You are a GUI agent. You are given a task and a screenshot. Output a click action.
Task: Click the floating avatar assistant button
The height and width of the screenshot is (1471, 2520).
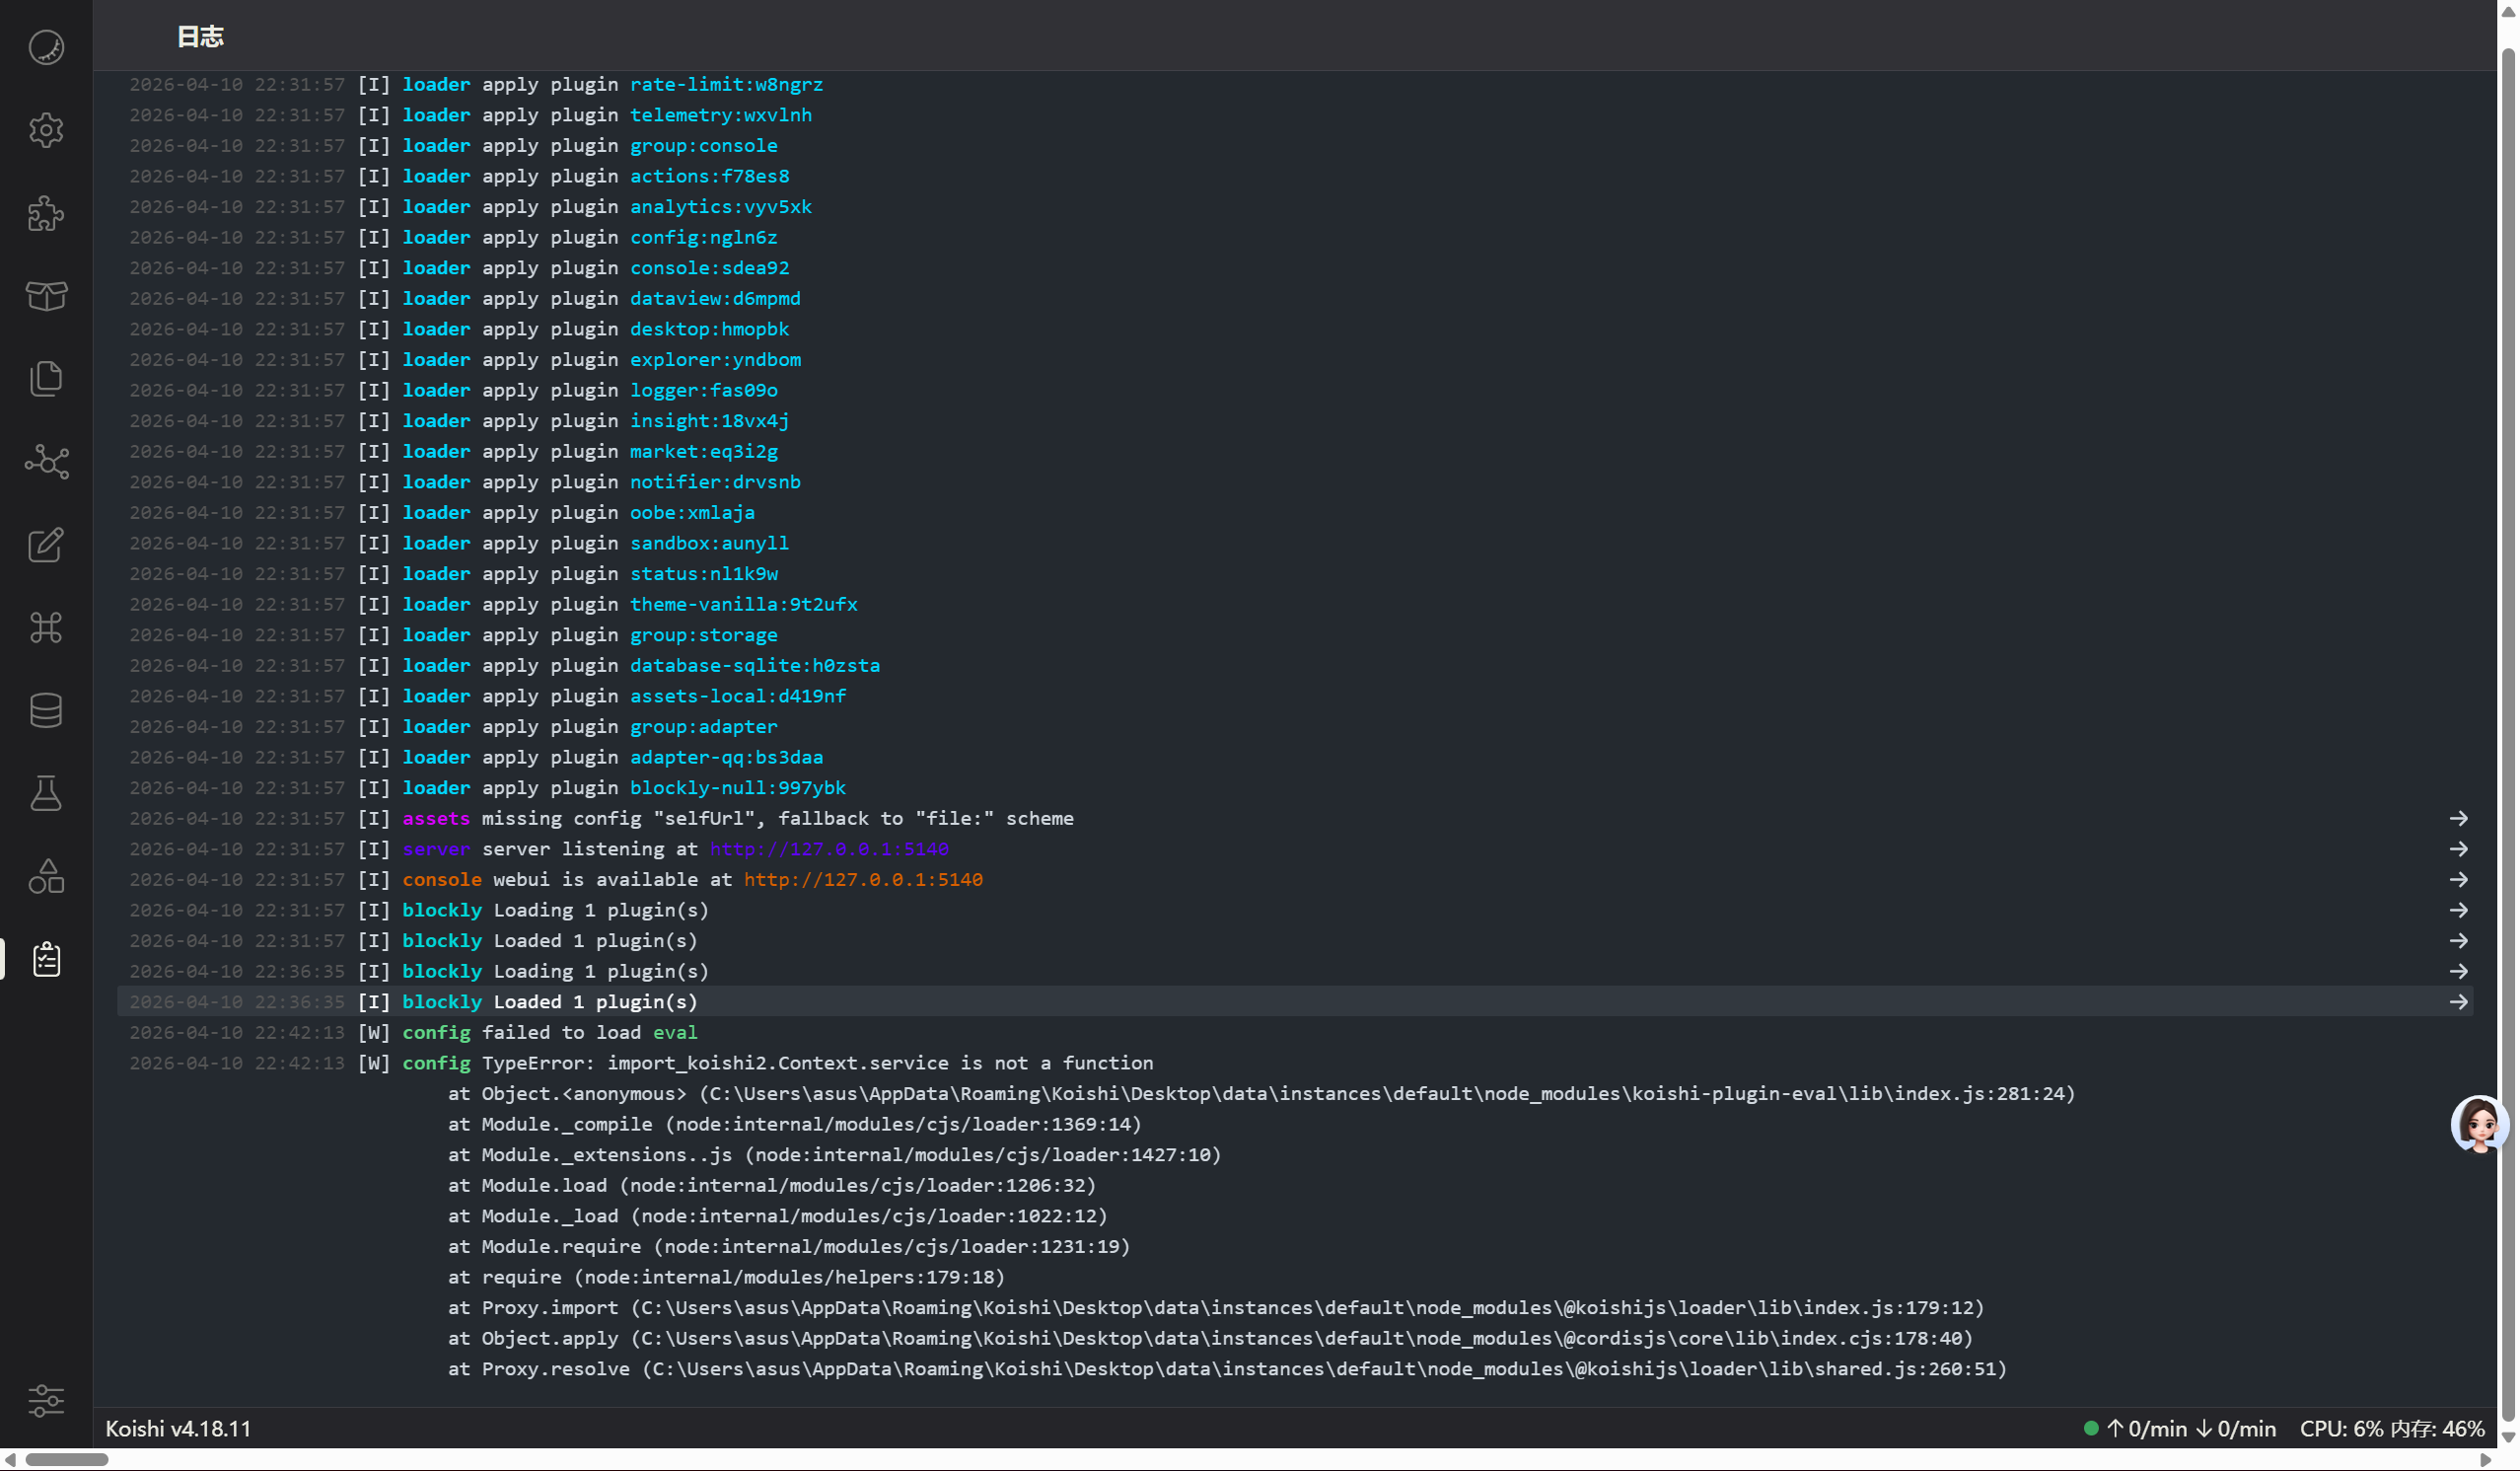click(x=2478, y=1125)
